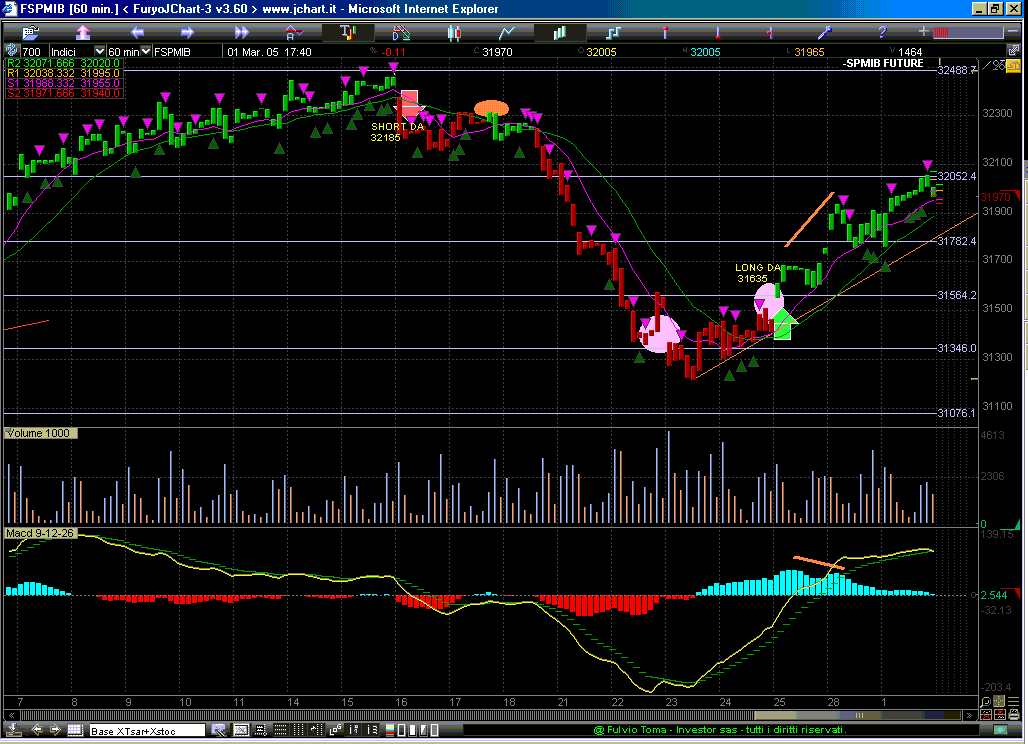The image size is (1028, 744).
Task: Open settings with the wrench icon
Action: pos(826,32)
